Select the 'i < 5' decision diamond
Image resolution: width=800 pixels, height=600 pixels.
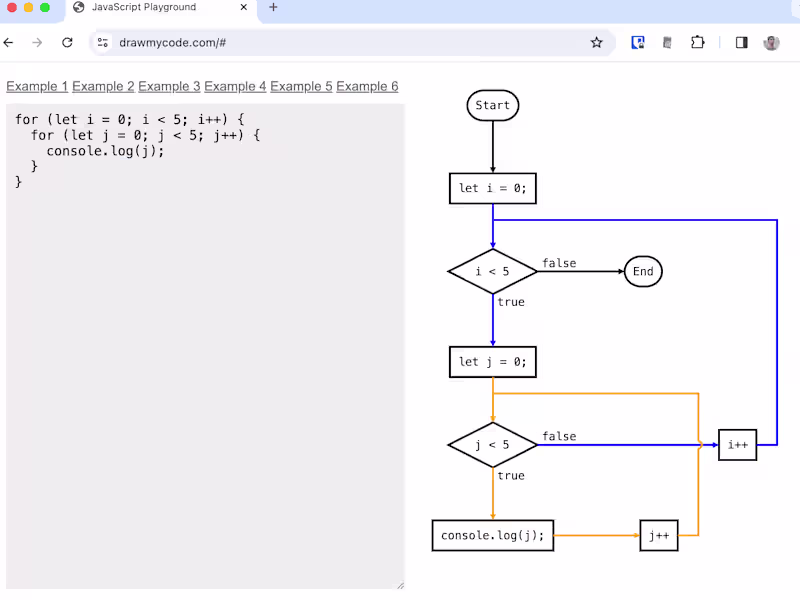click(x=493, y=271)
